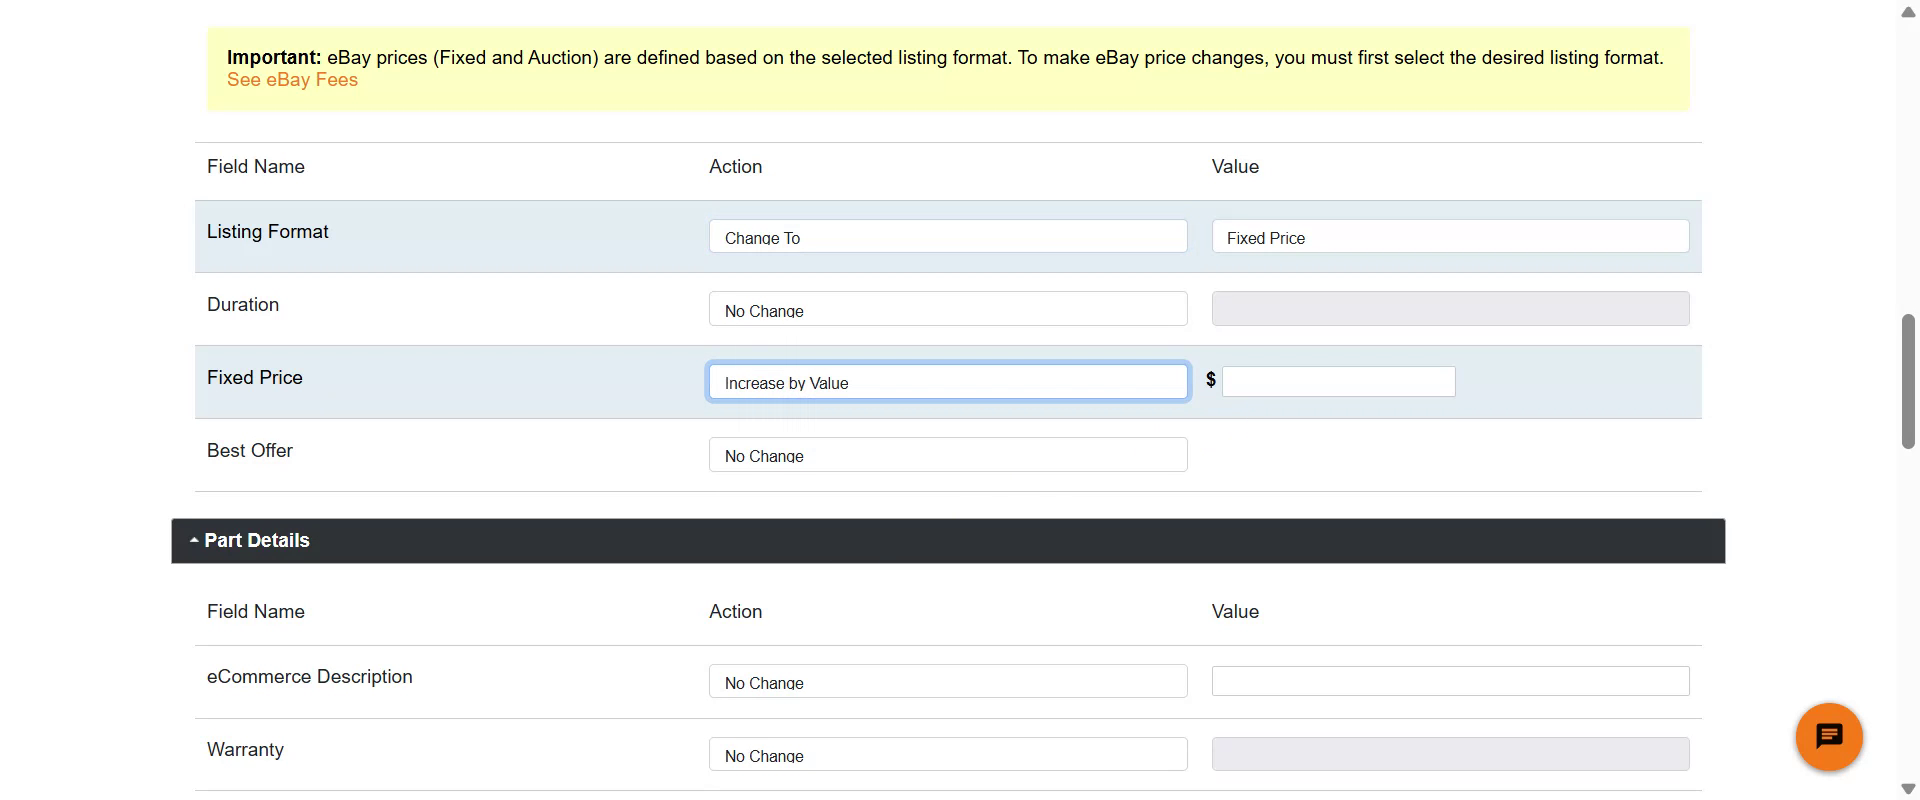Open Fixed Price action dropdown
The image size is (1920, 800).
[x=947, y=382]
